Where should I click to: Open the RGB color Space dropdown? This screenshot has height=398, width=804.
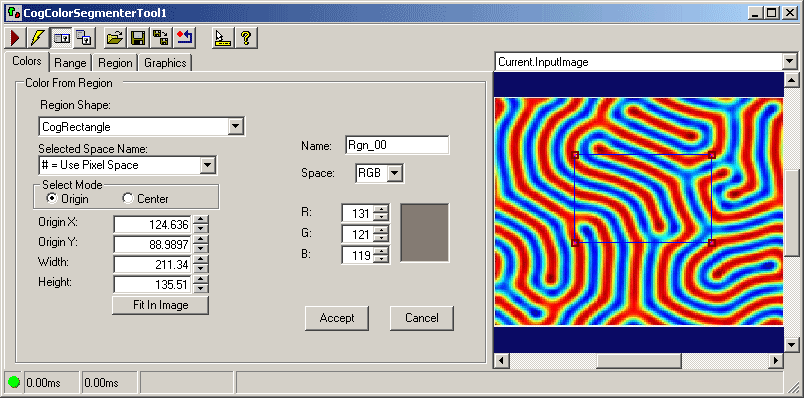point(394,173)
